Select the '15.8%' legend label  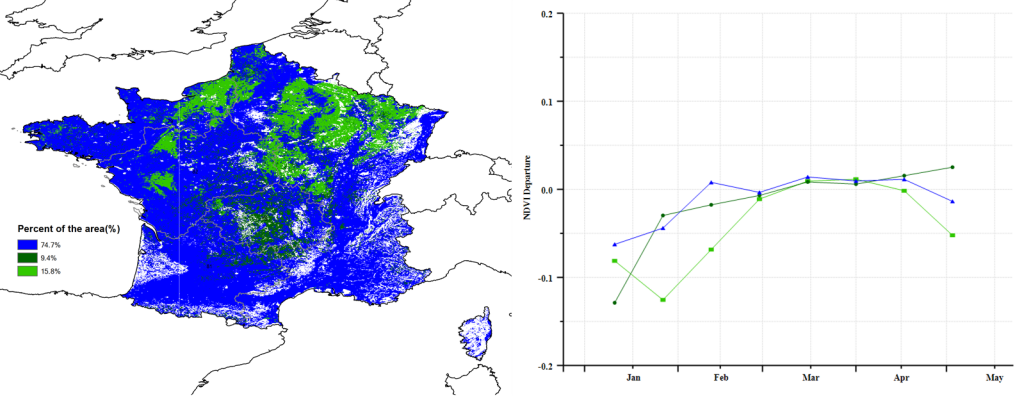(x=50, y=271)
